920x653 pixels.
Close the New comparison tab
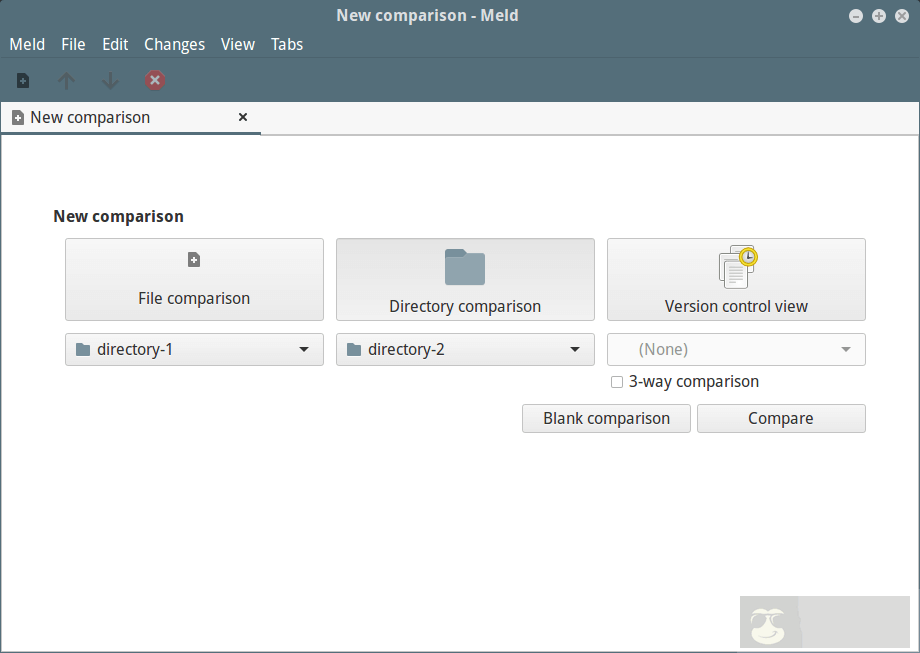click(243, 117)
